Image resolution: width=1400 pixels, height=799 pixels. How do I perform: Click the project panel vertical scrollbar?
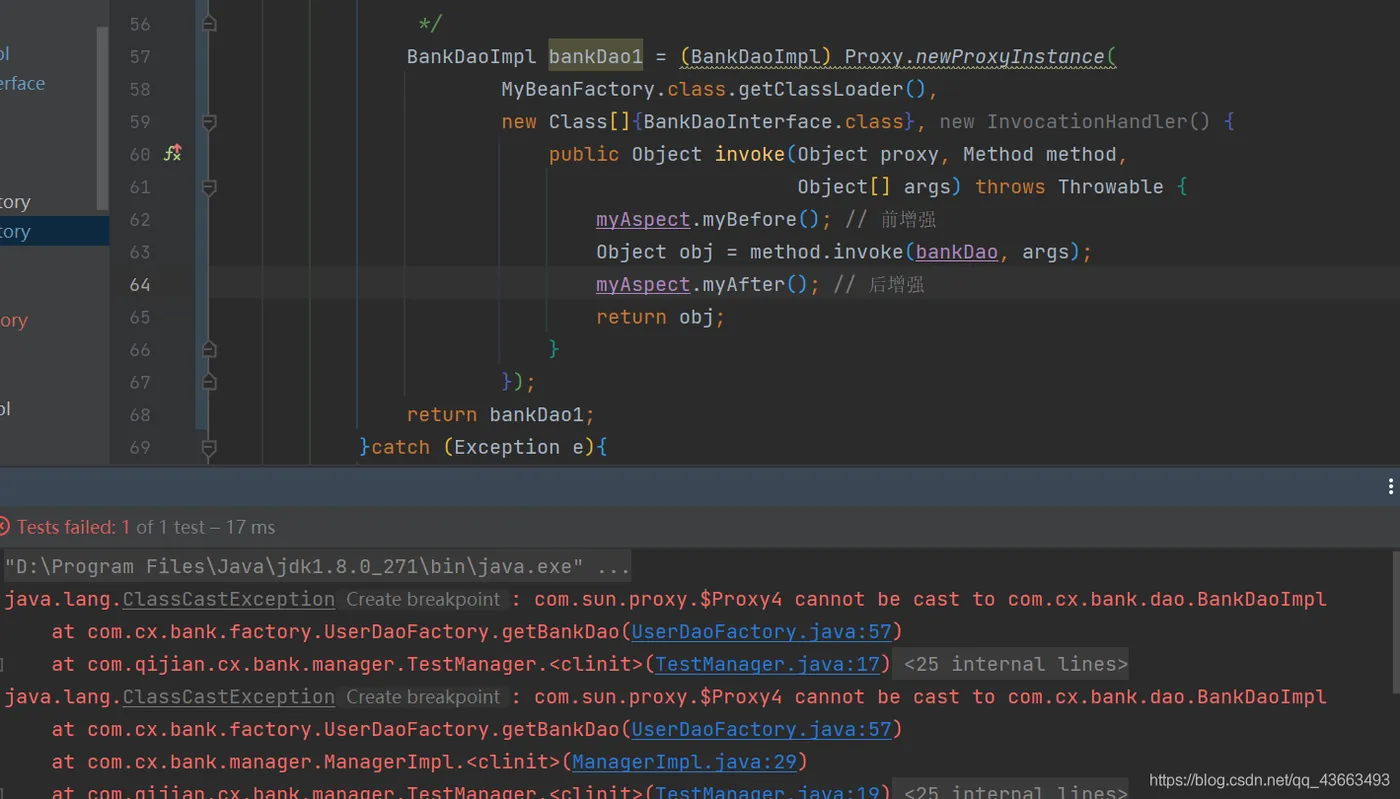click(102, 118)
